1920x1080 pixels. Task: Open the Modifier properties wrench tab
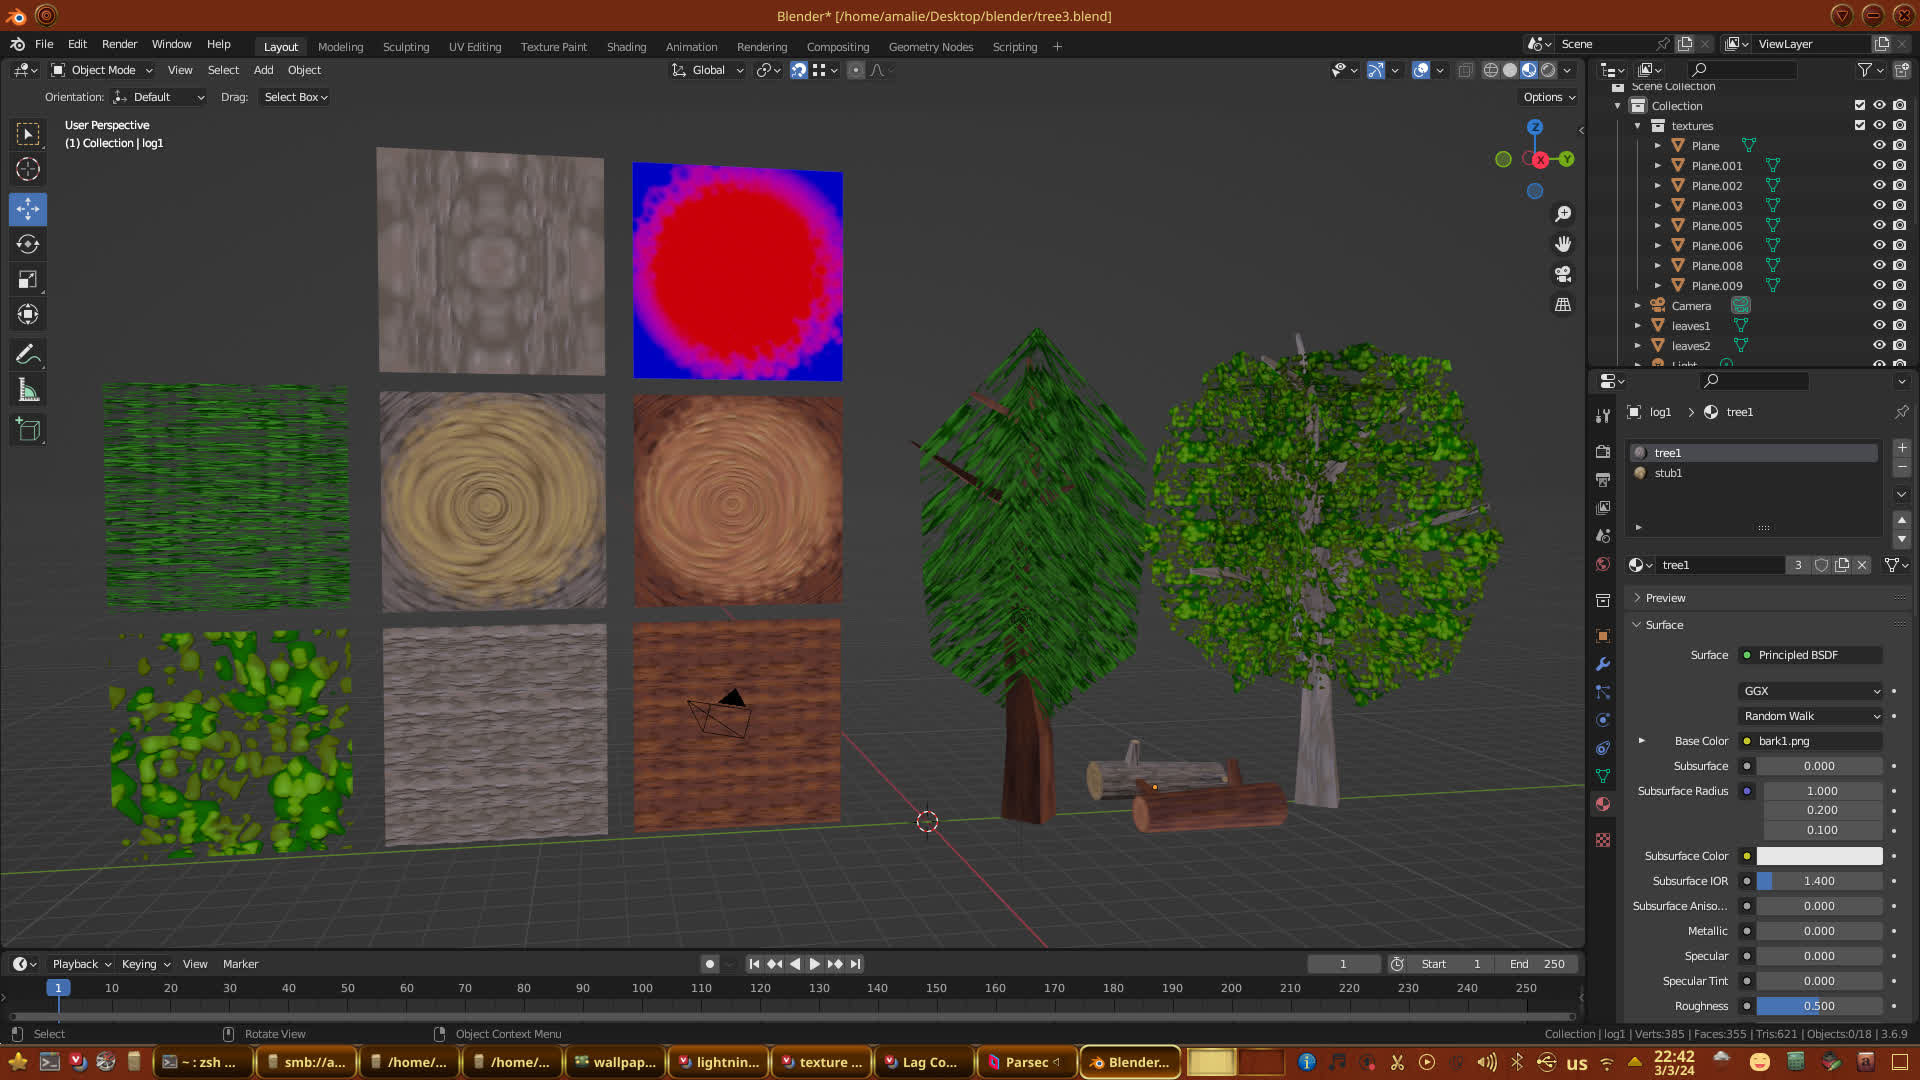pyautogui.click(x=1603, y=664)
